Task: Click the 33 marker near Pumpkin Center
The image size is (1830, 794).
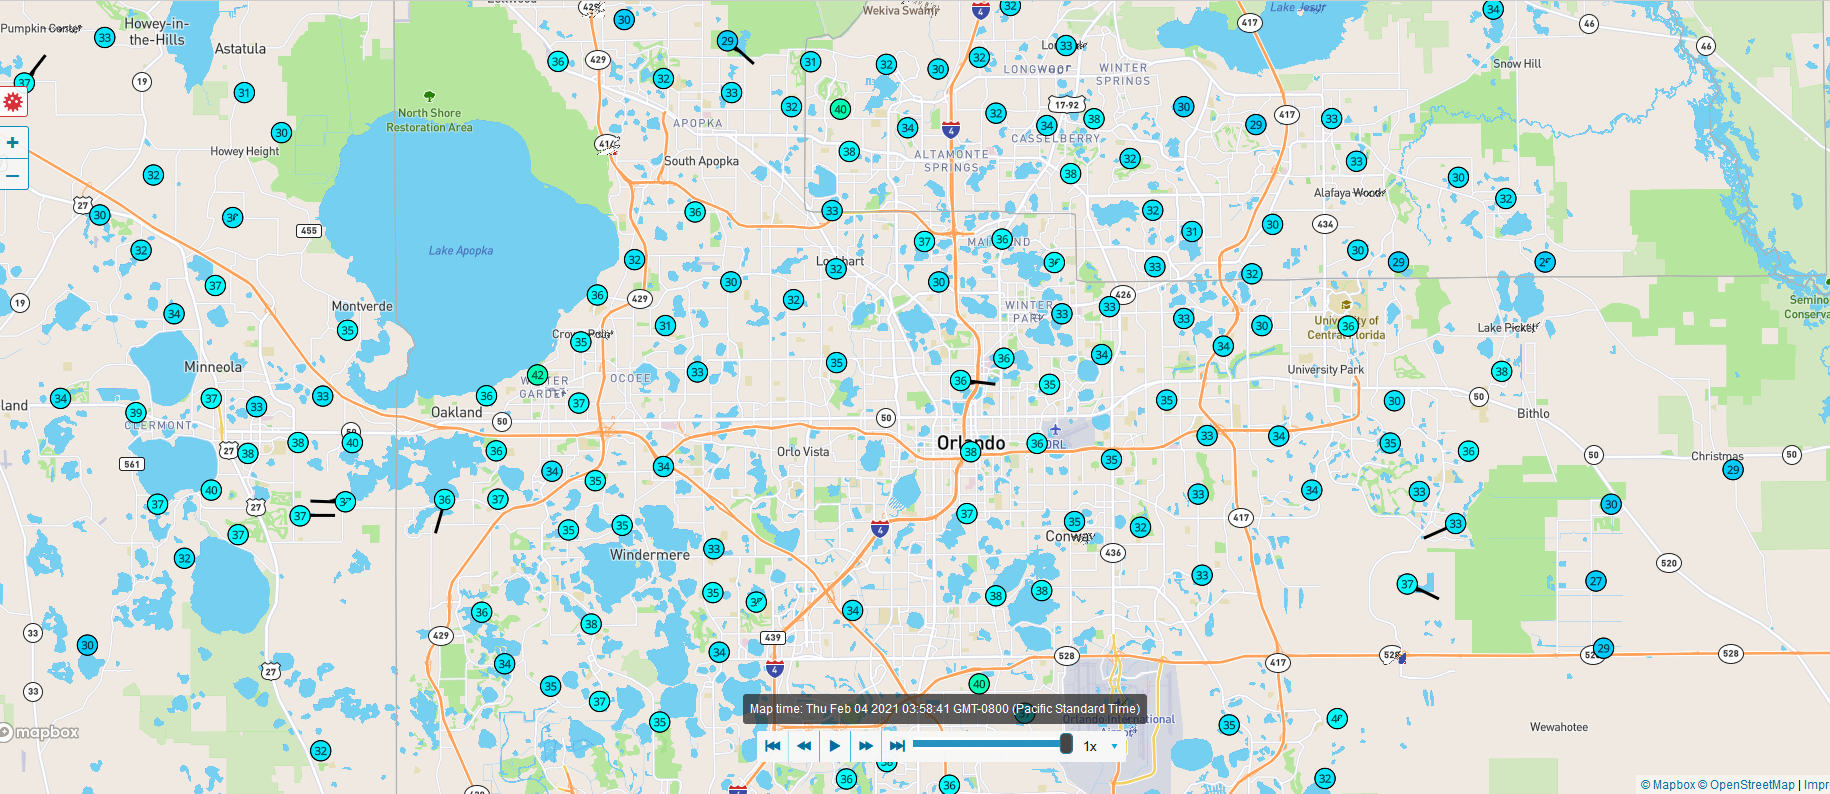Action: click(x=104, y=38)
